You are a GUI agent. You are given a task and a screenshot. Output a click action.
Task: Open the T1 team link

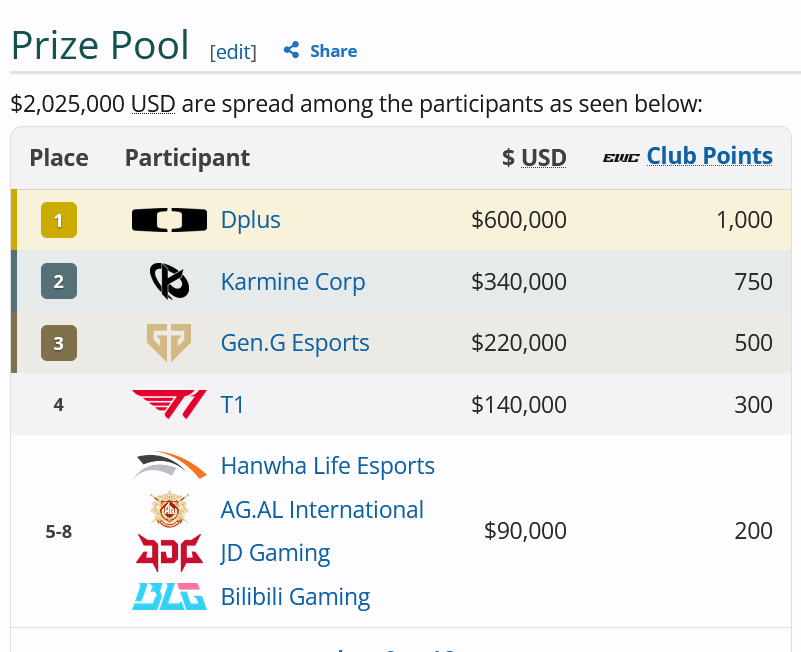tap(232, 405)
